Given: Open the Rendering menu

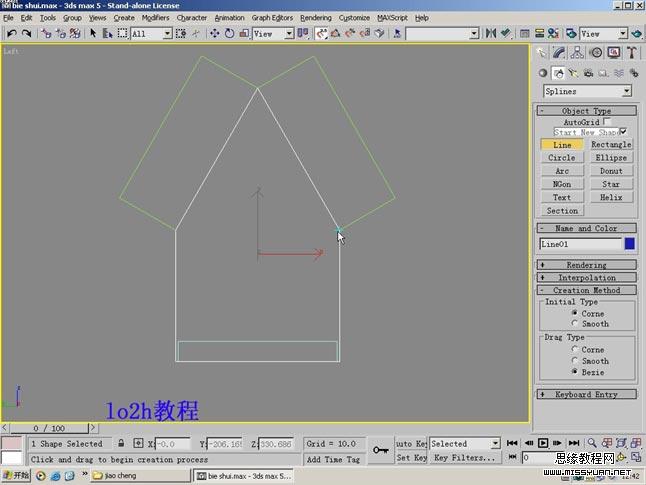Looking at the screenshot, I should pos(316,18).
